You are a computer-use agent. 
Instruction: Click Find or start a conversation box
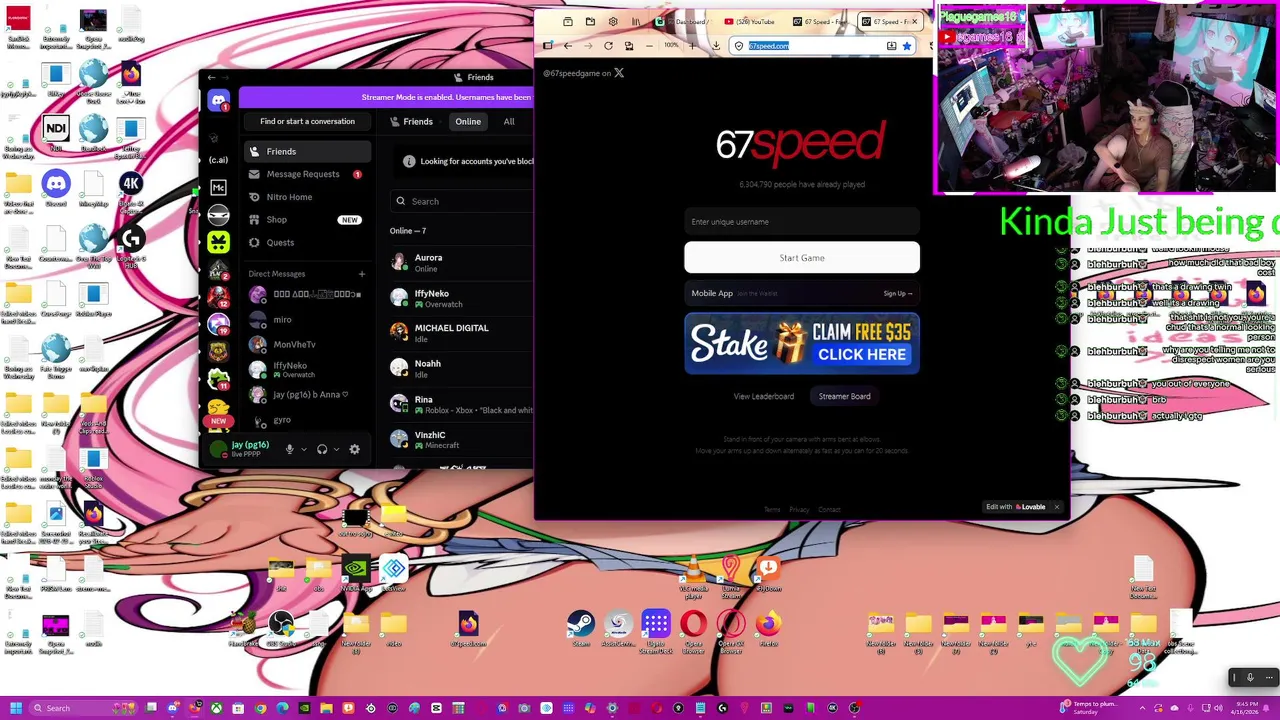click(x=307, y=121)
